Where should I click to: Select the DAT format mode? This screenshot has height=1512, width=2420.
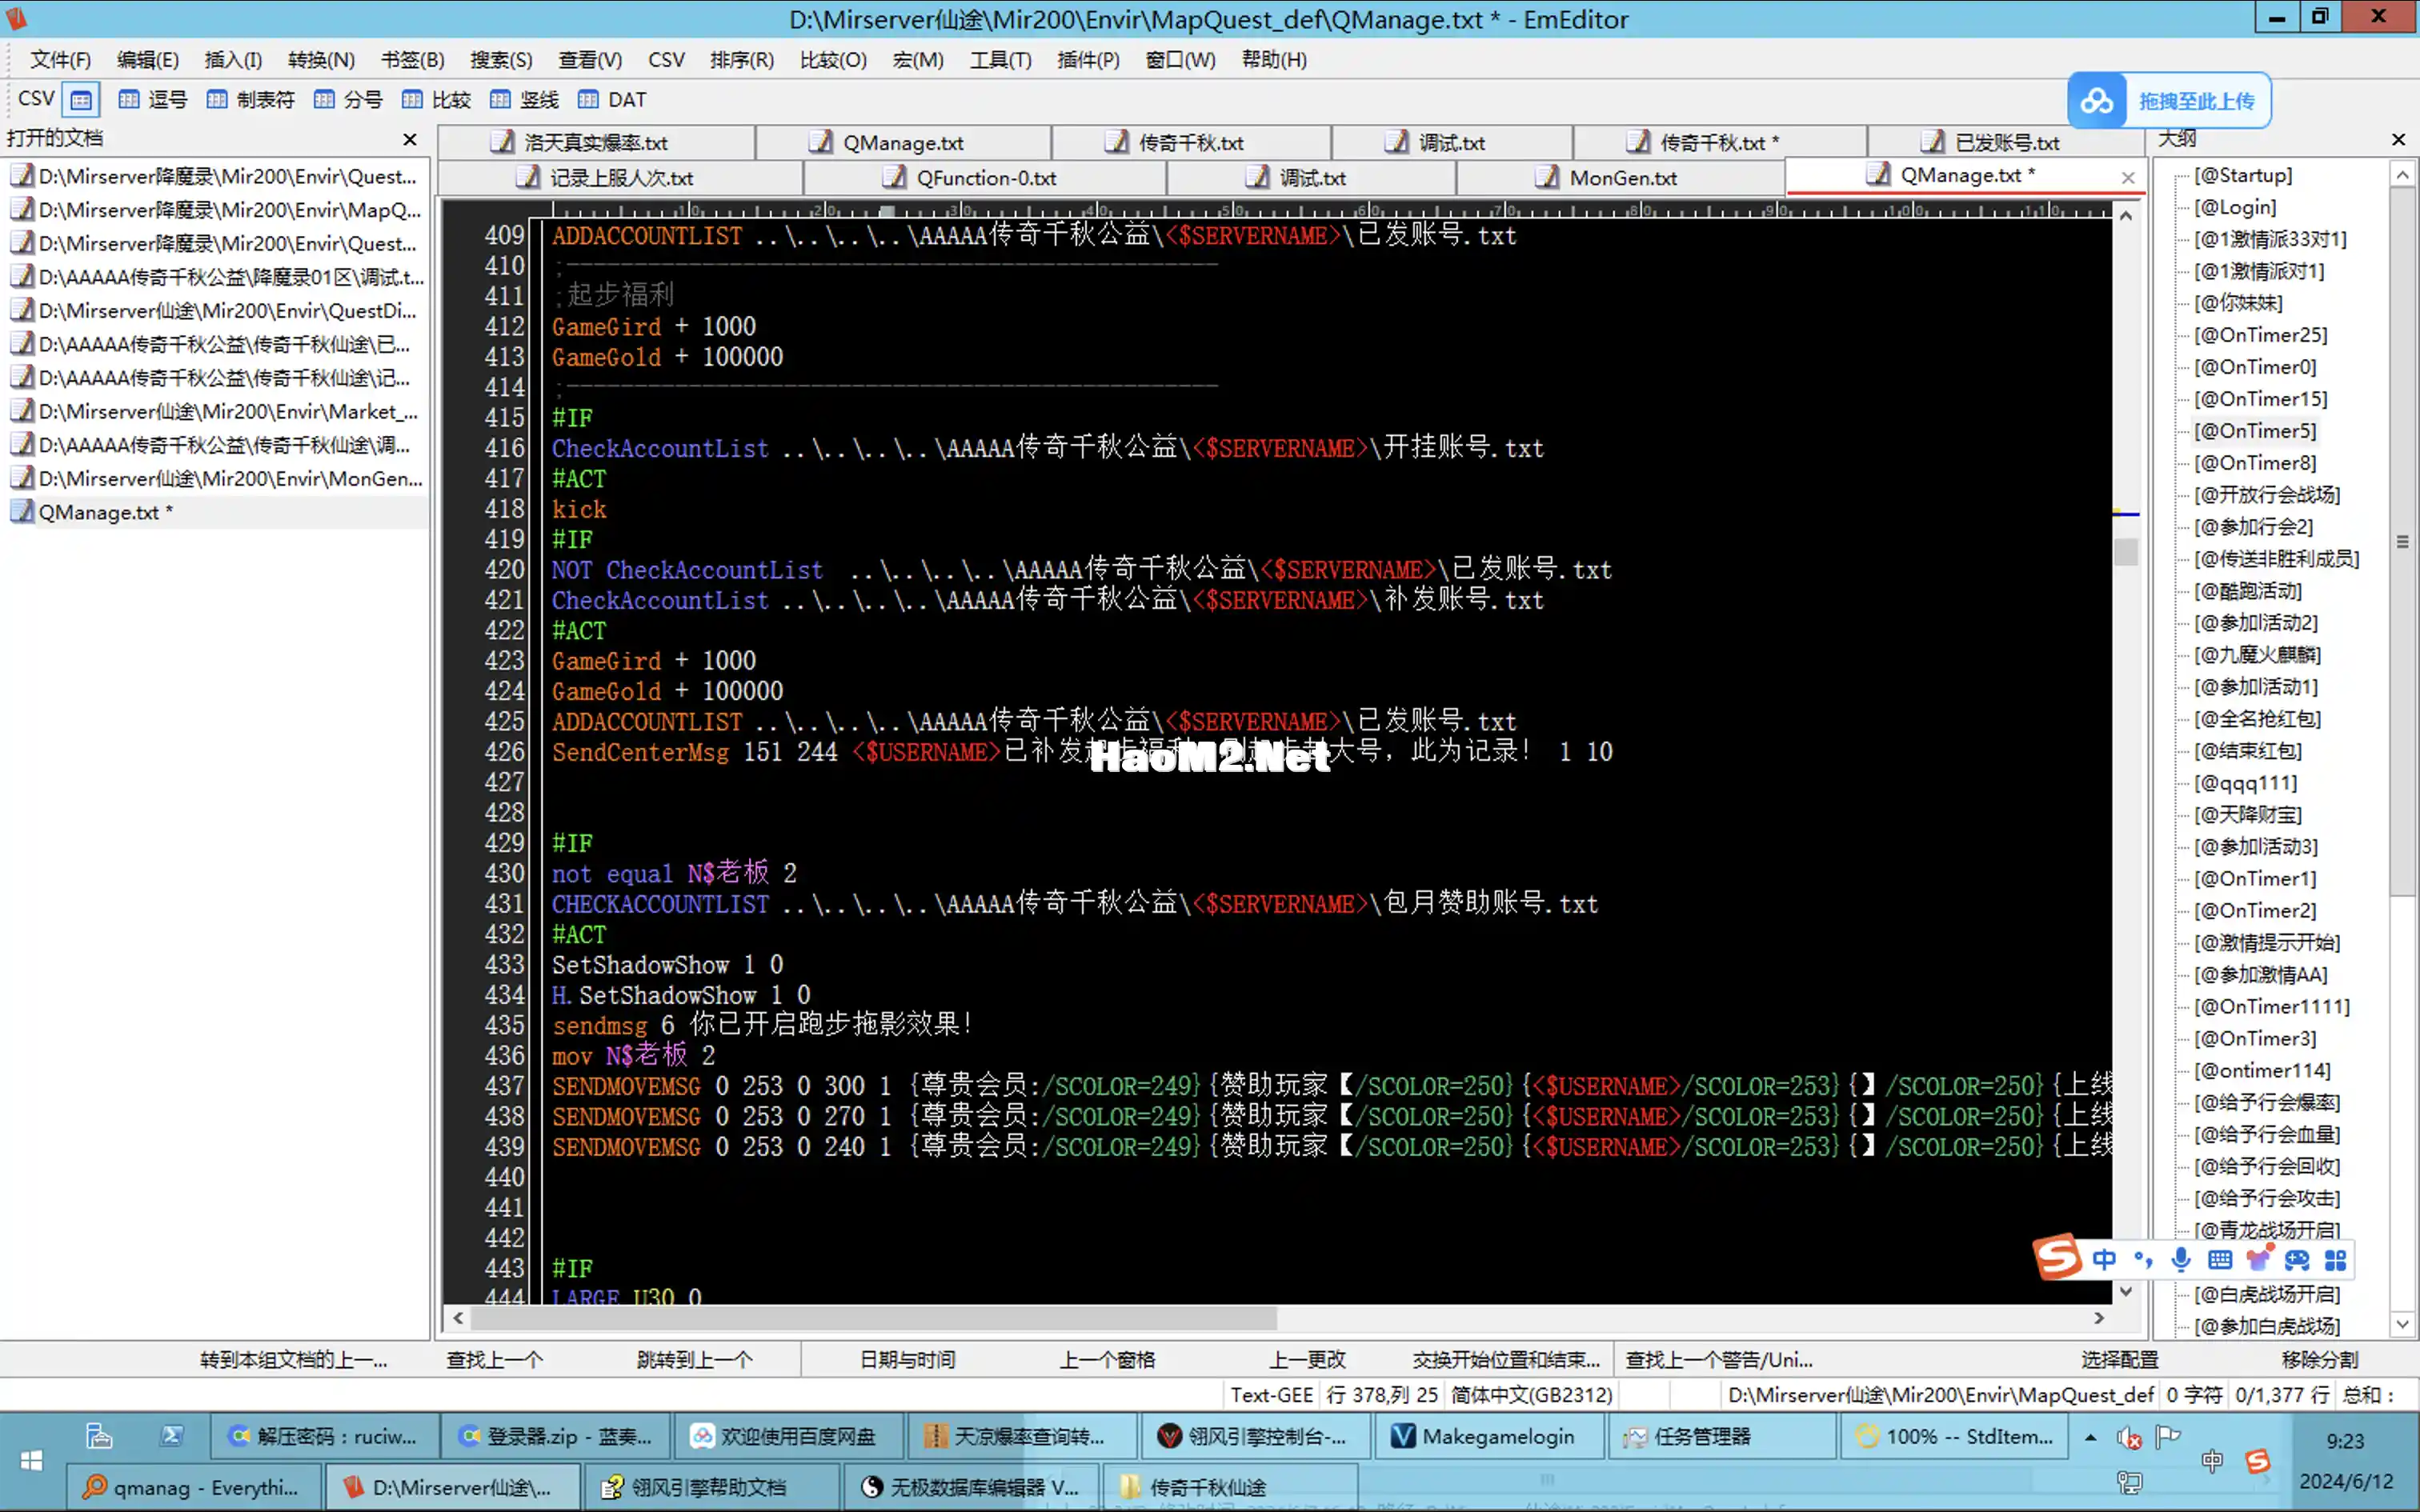coord(612,100)
